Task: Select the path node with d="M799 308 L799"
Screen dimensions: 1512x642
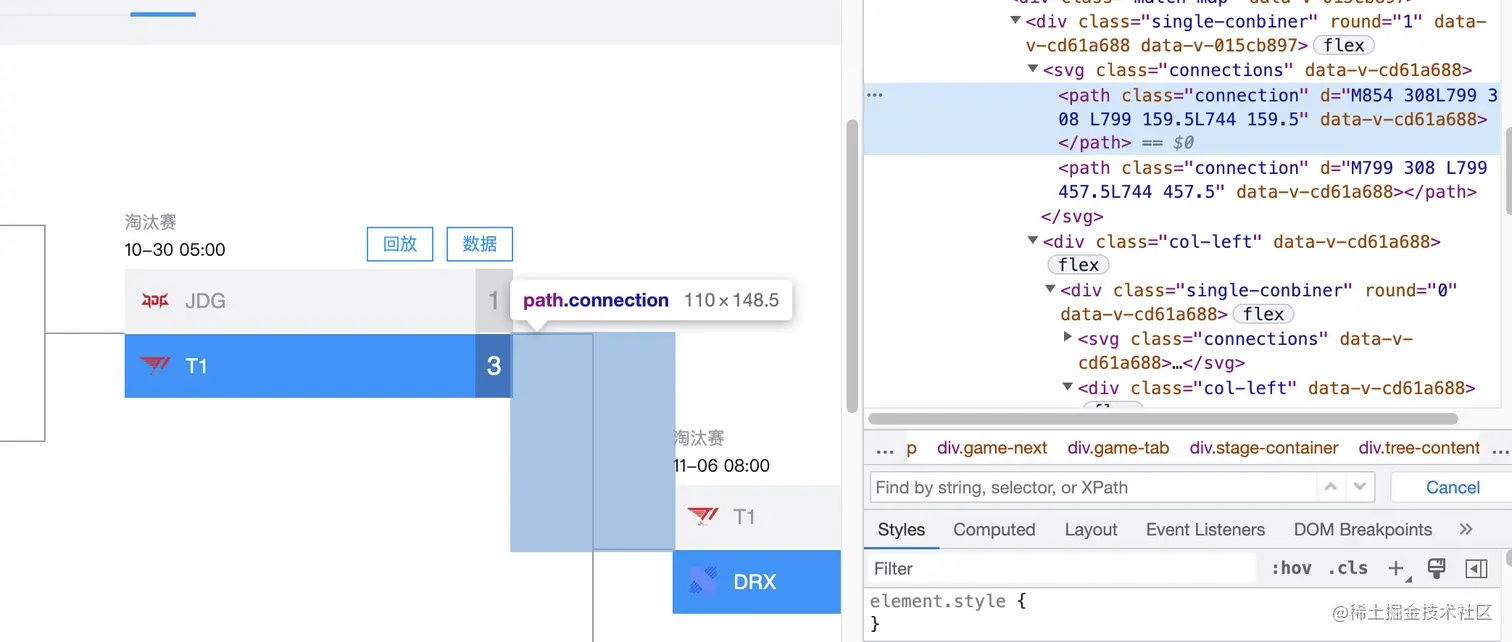Action: click(1273, 180)
